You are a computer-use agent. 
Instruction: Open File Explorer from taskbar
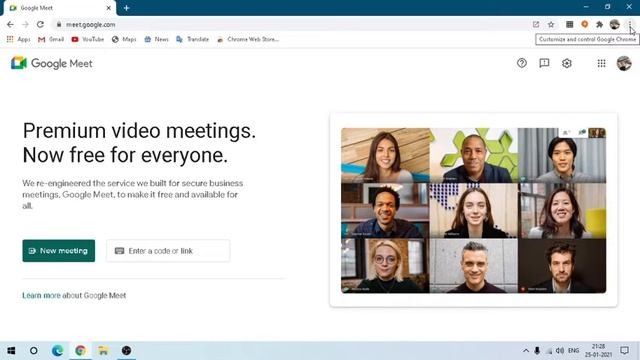coord(103,351)
